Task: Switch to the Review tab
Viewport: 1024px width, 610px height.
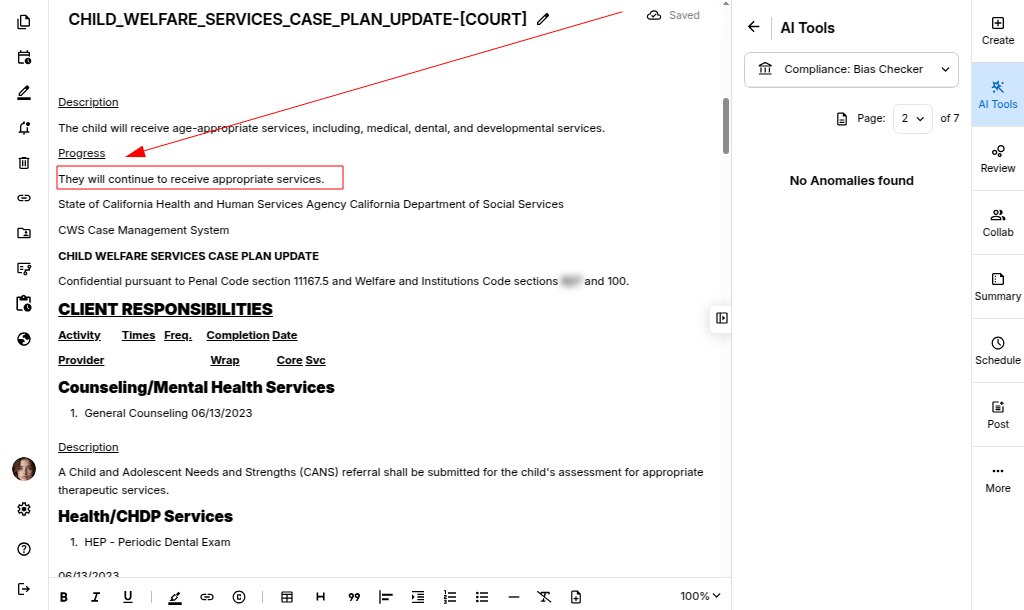Action: pyautogui.click(x=997, y=159)
